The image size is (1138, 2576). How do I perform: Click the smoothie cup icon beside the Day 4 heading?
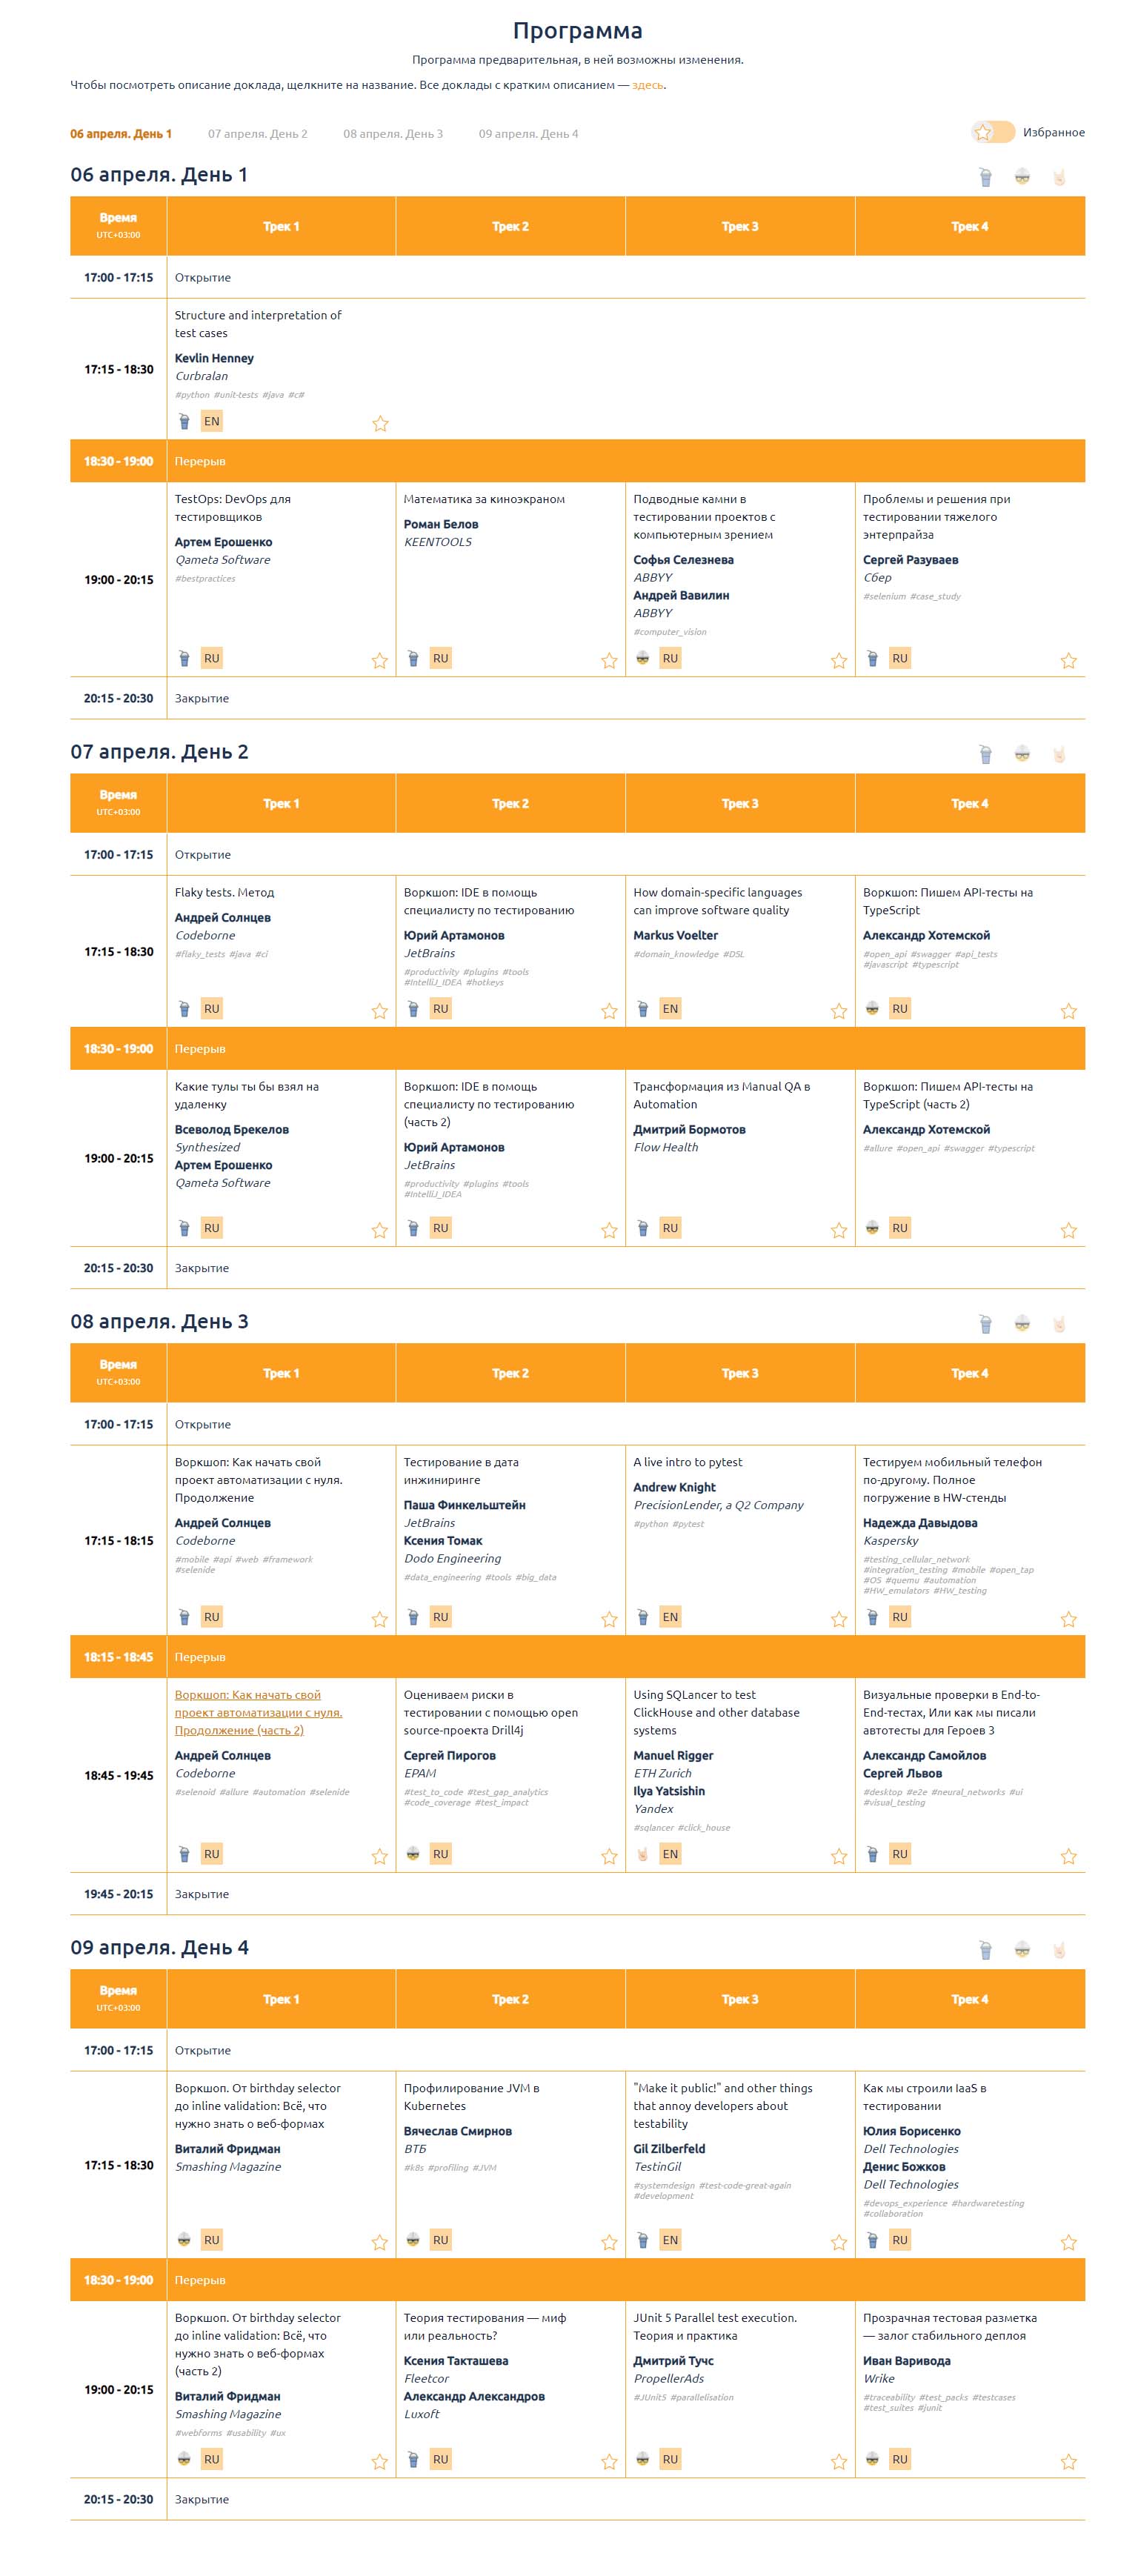985,1950
